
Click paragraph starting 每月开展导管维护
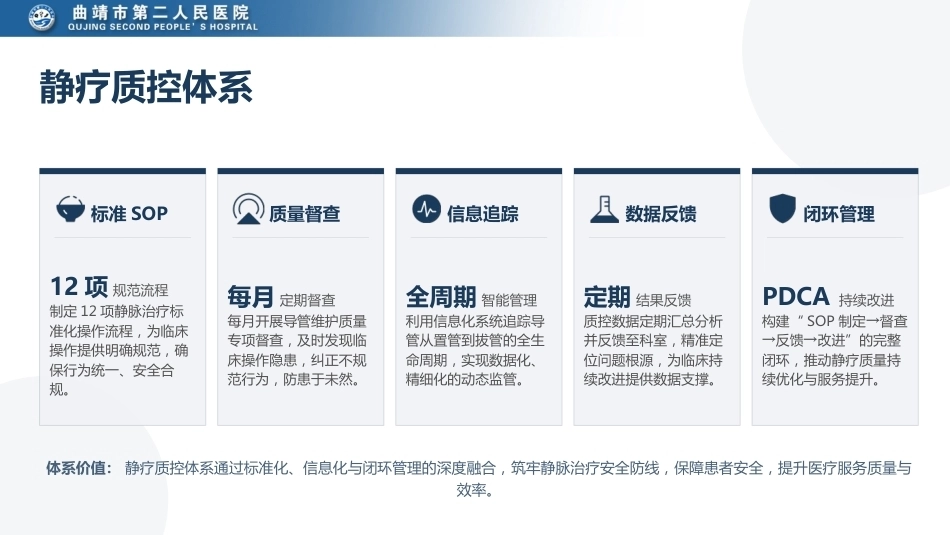(x=297, y=350)
